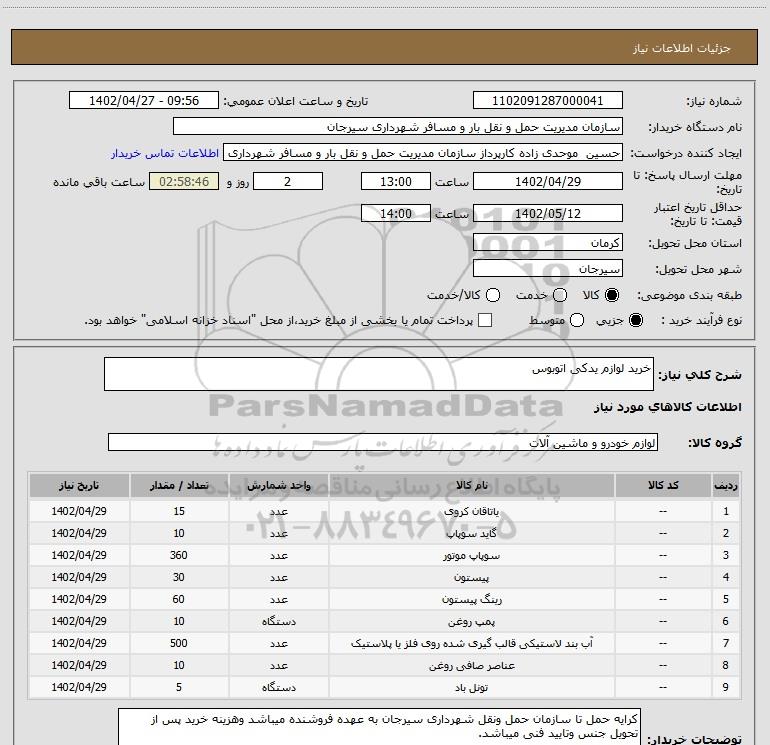
Task: Click the دستگاه unit in پمپ روغن row
Action: (x=278, y=621)
